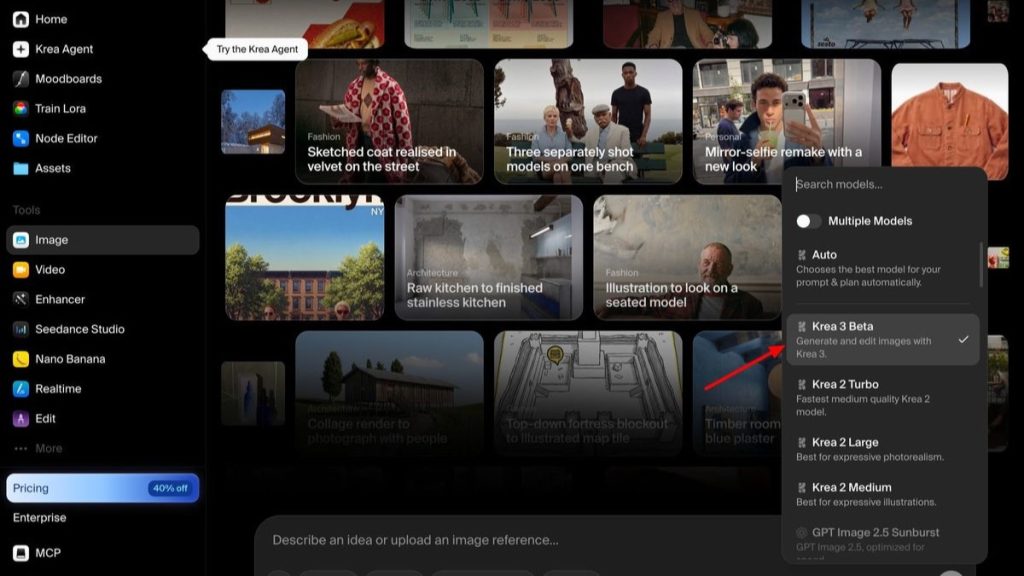Click 'Chooses the best model' description

click(x=868, y=276)
